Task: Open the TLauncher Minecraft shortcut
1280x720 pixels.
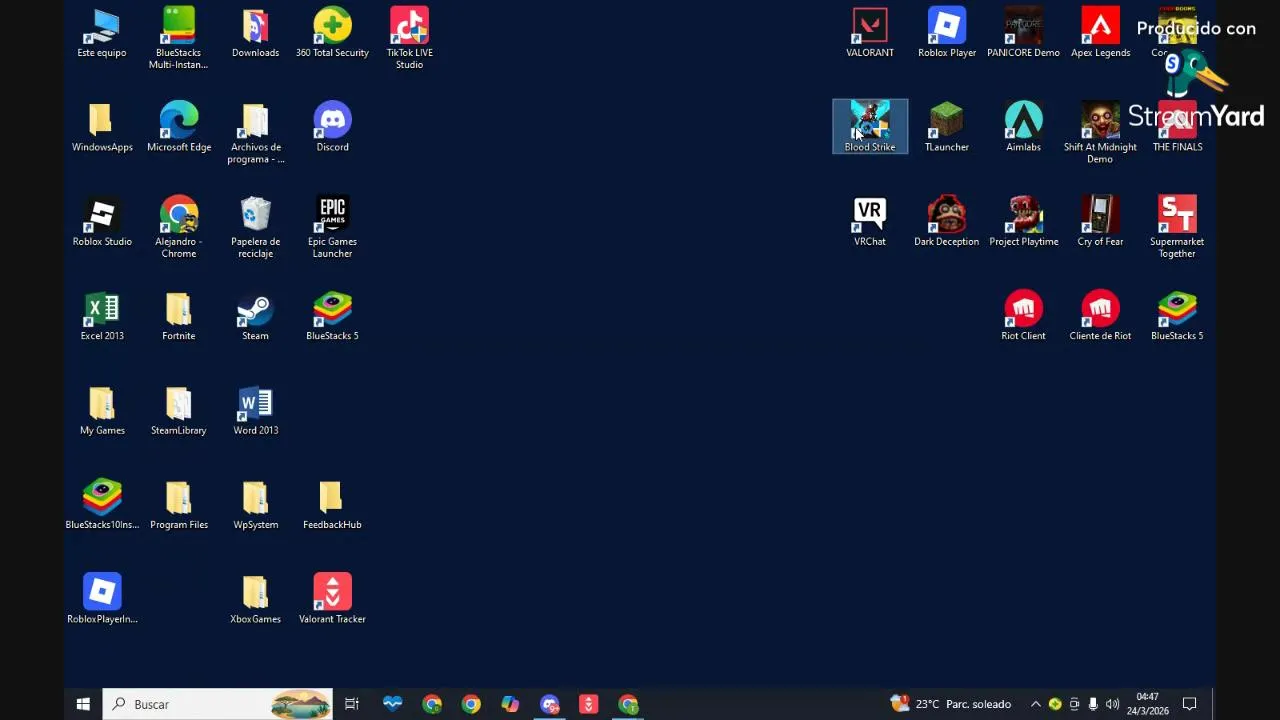Action: click(947, 127)
